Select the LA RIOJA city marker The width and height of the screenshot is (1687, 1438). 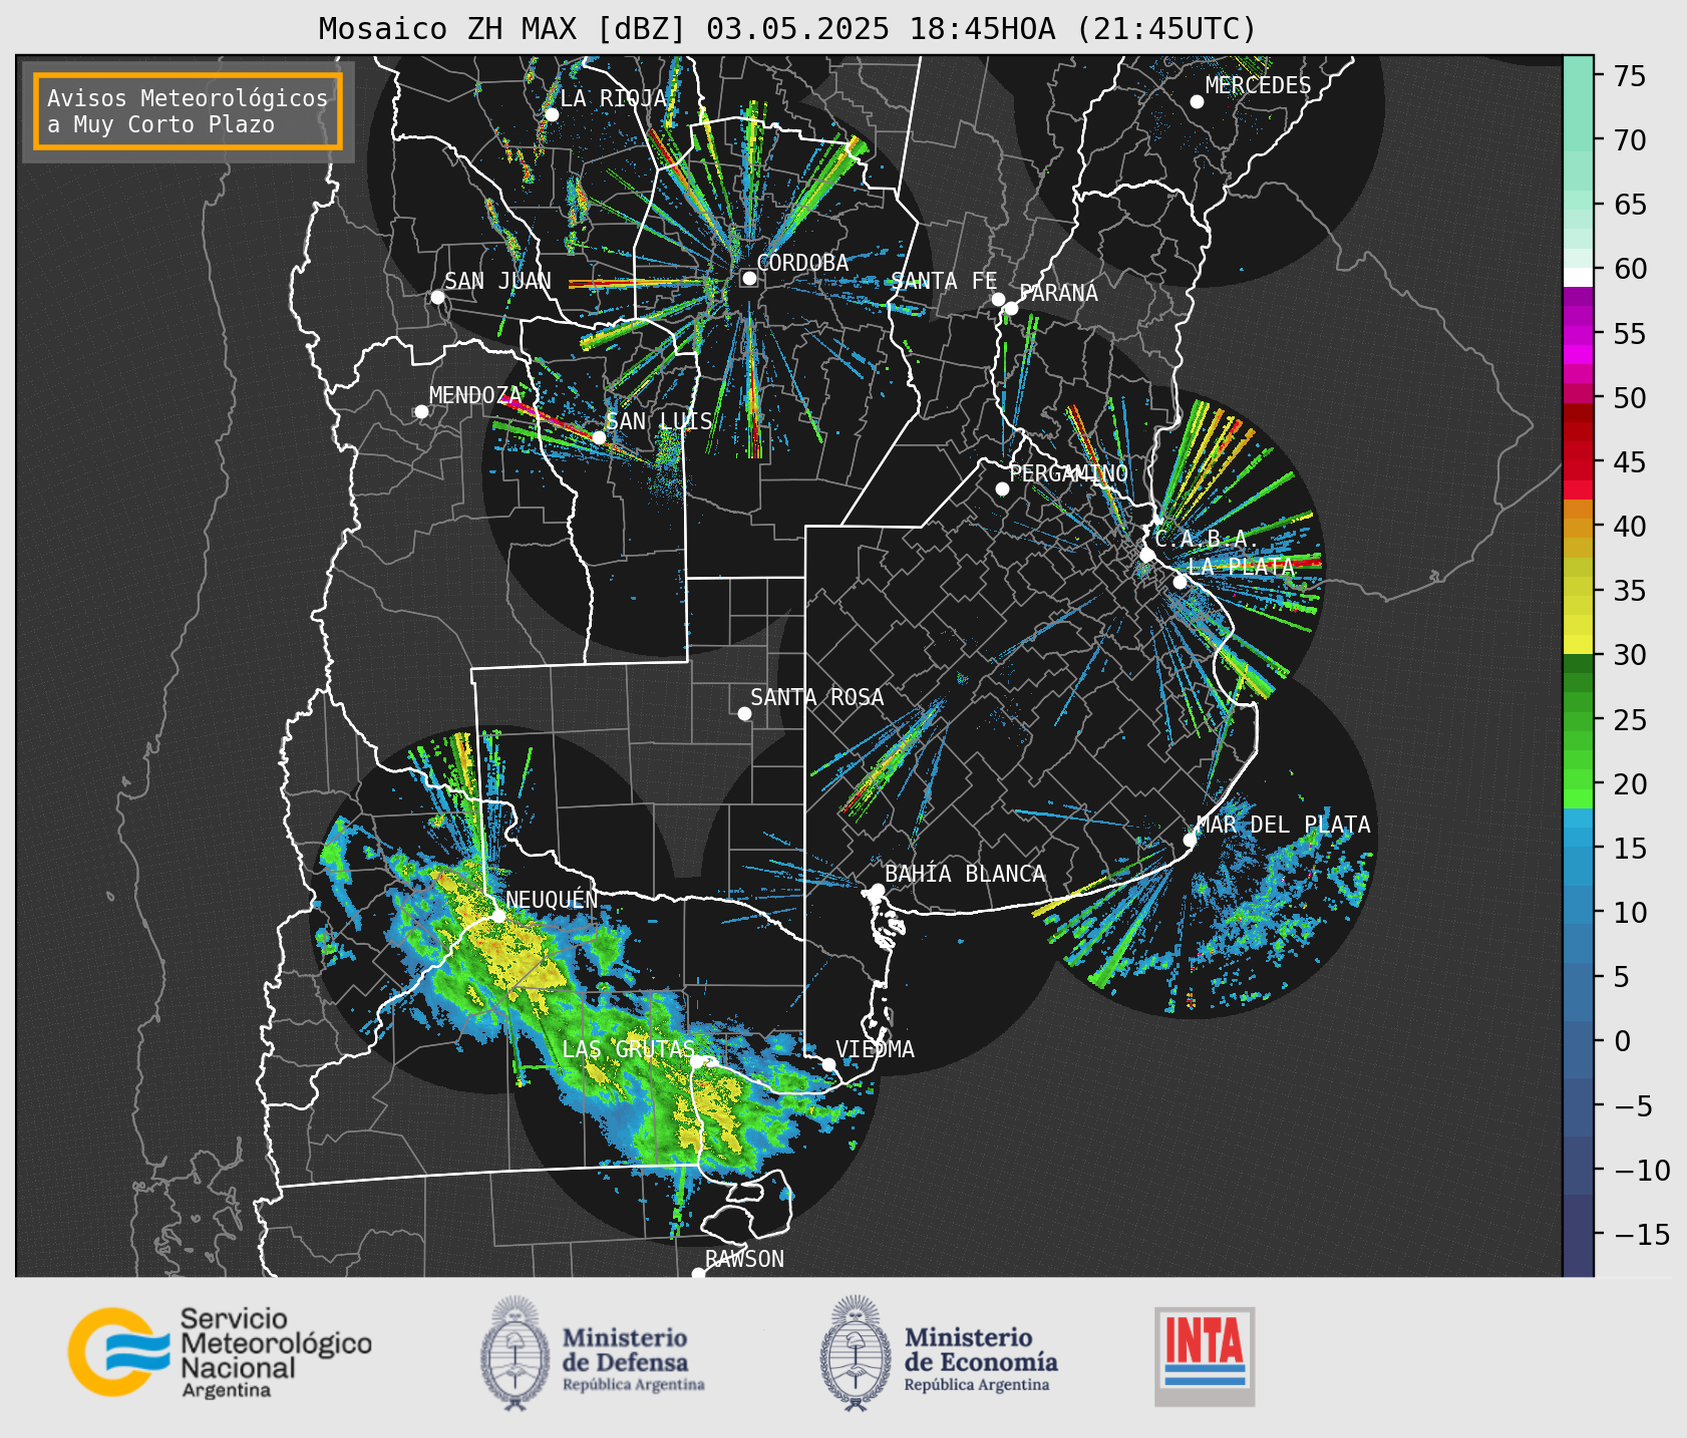pos(551,115)
